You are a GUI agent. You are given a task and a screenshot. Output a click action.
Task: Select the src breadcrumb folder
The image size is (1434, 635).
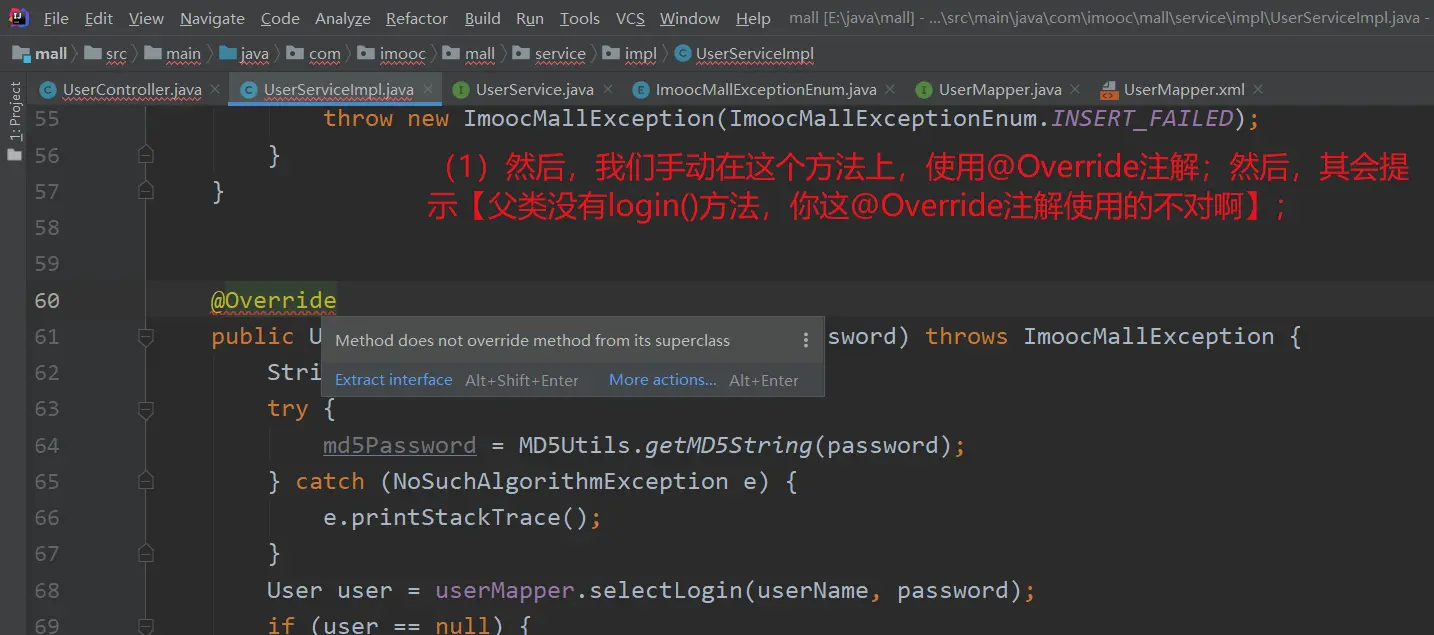(106, 54)
